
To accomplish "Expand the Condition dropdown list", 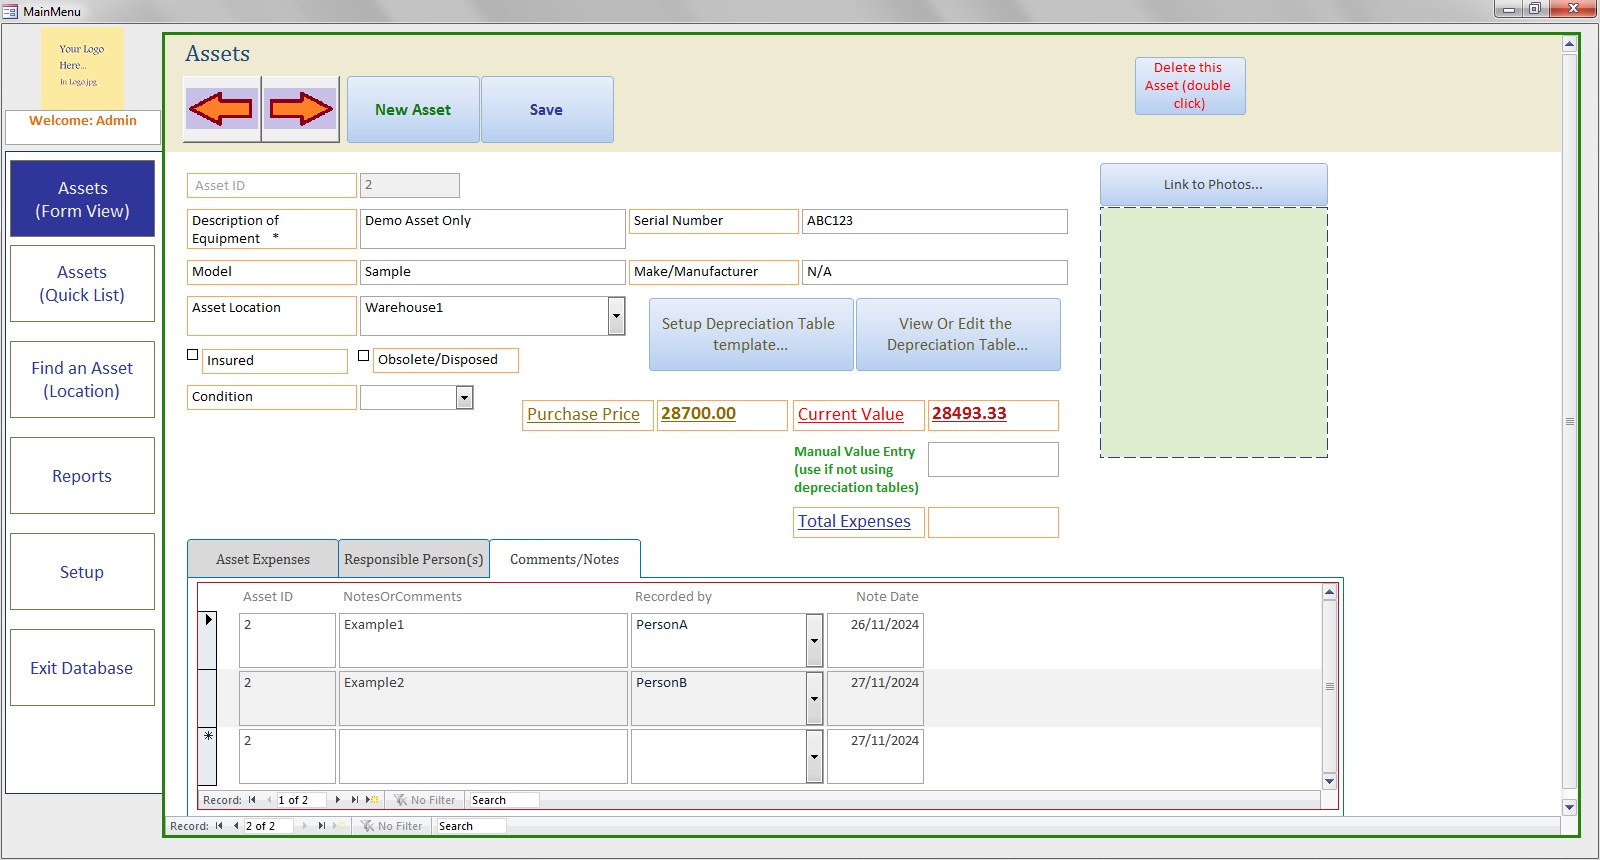I will 464,398.
